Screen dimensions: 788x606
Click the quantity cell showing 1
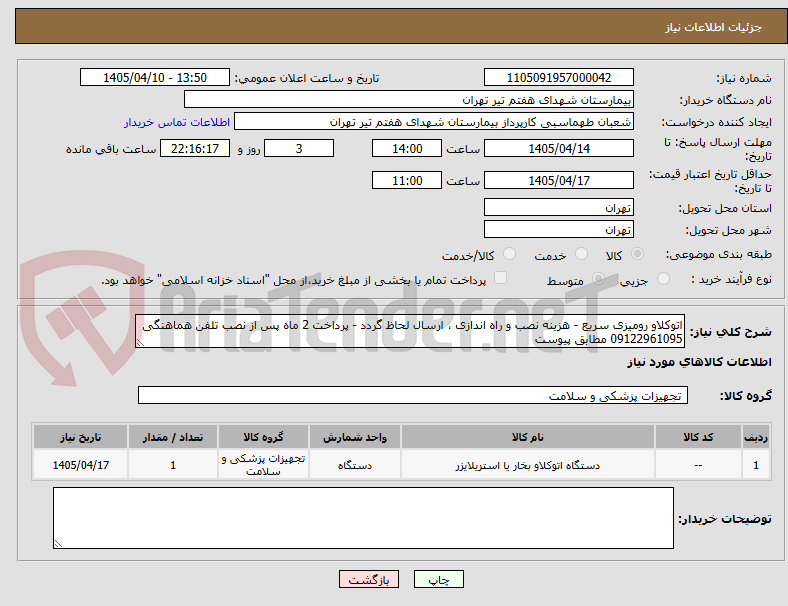pos(172,465)
